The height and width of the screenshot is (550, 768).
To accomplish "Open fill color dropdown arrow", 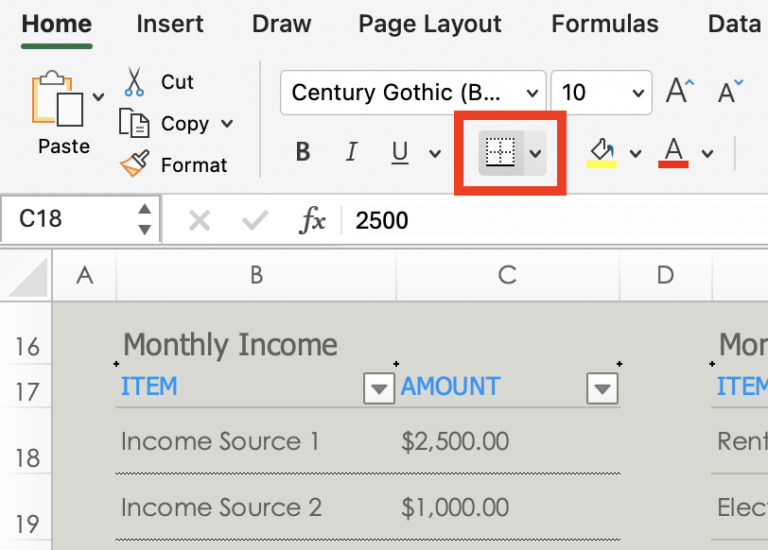I will [x=635, y=154].
